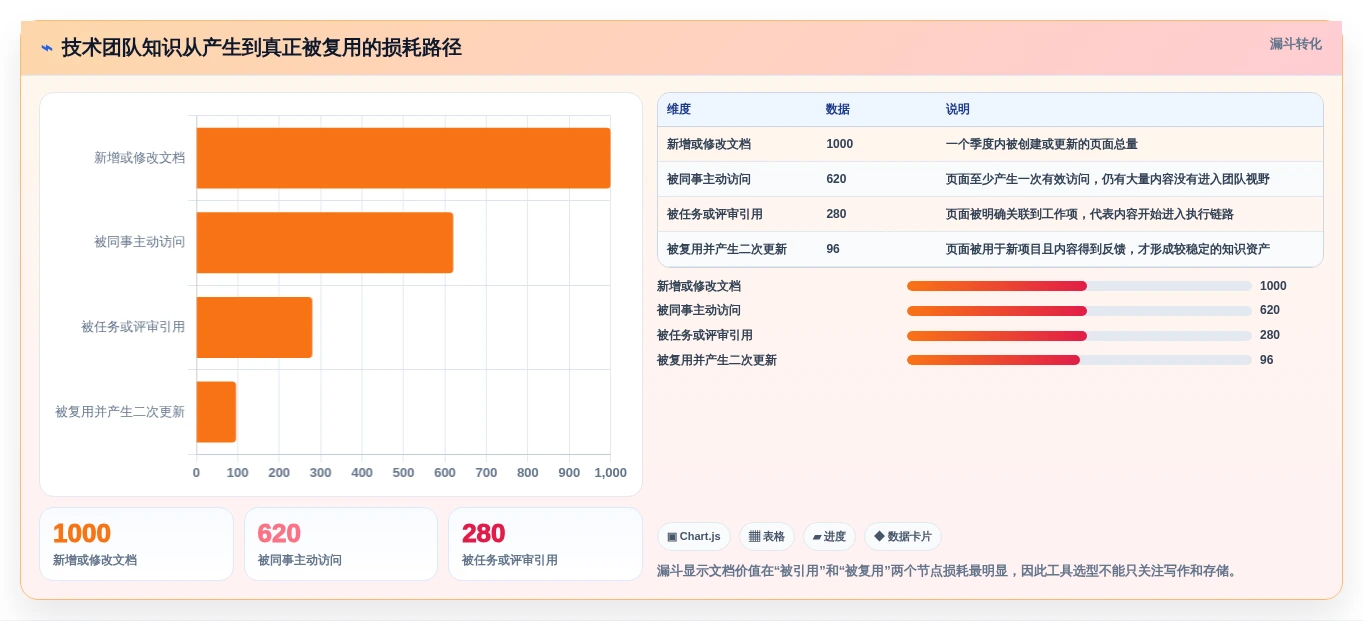Image resolution: width=1363 pixels, height=621 pixels.
Task: Click progress value 620 at right
Action: click(1270, 311)
